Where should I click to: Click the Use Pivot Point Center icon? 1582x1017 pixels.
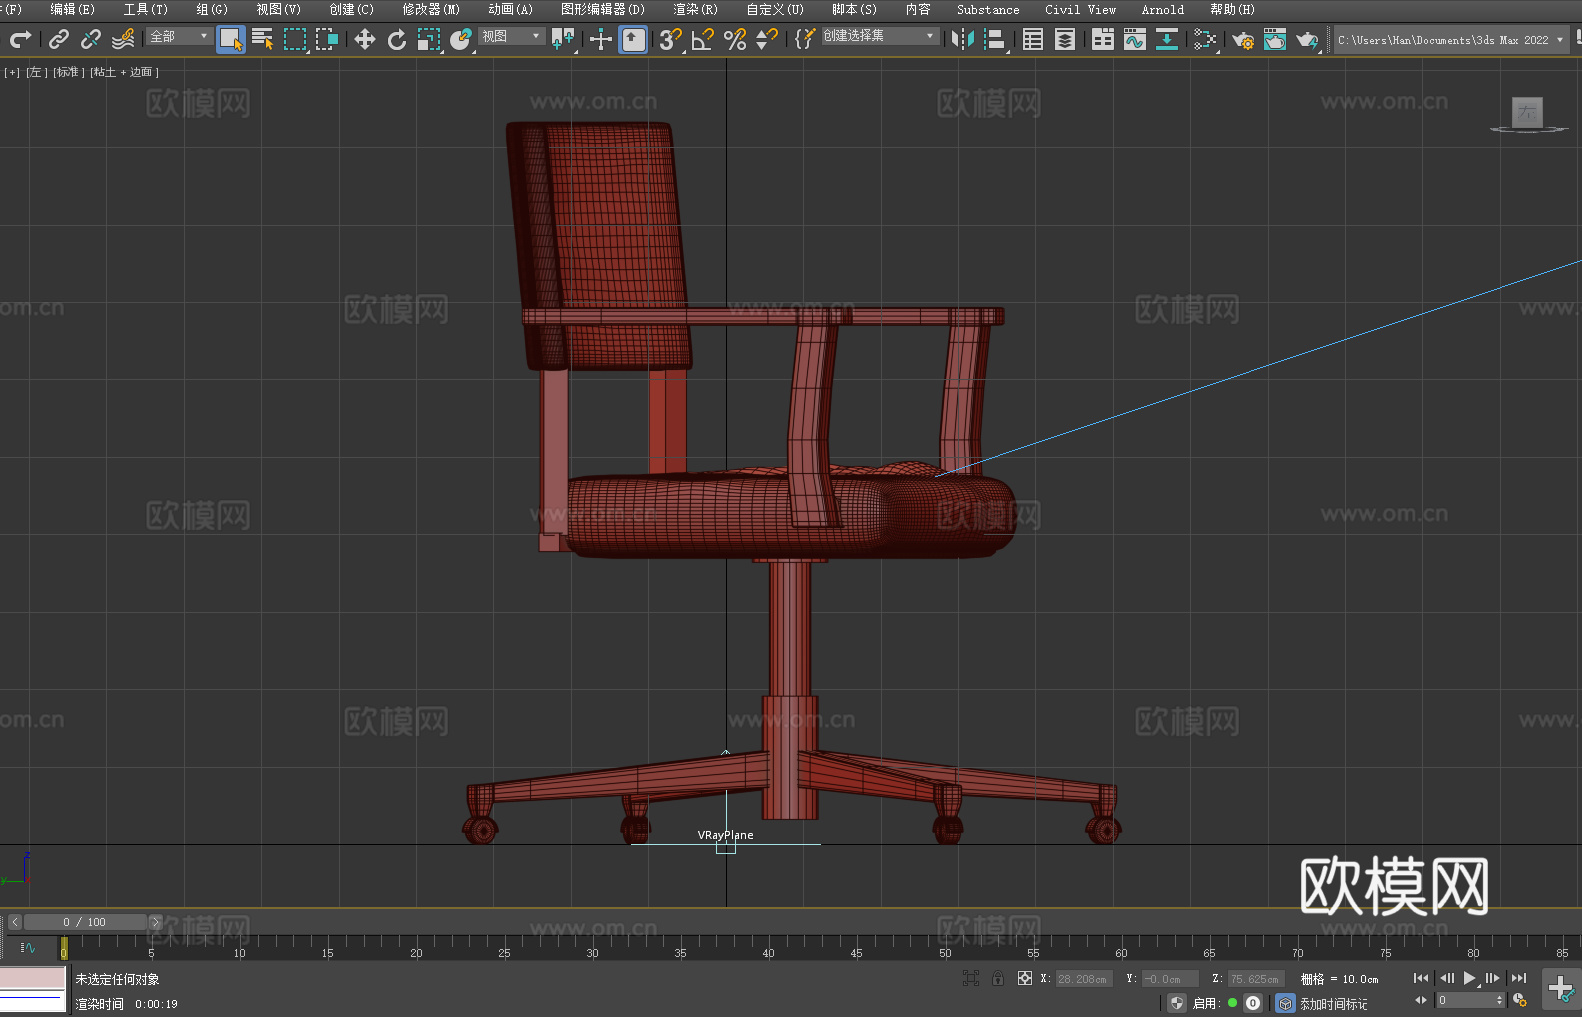[x=563, y=39]
